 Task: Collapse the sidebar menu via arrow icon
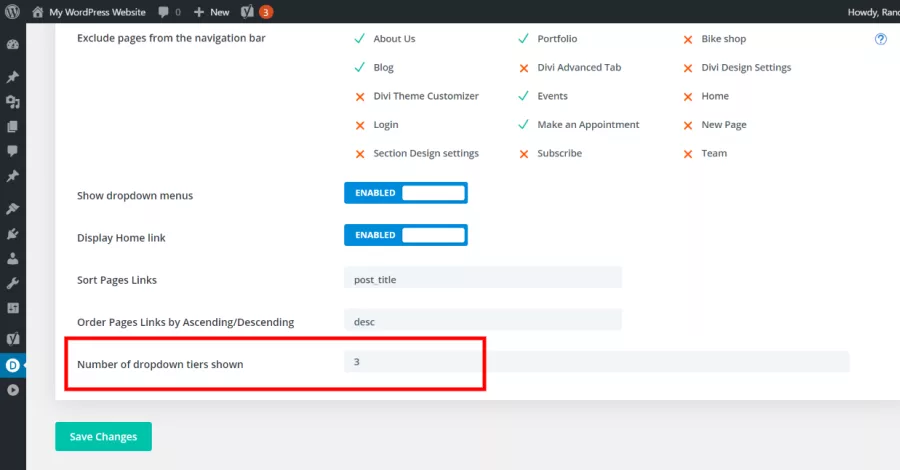13,390
